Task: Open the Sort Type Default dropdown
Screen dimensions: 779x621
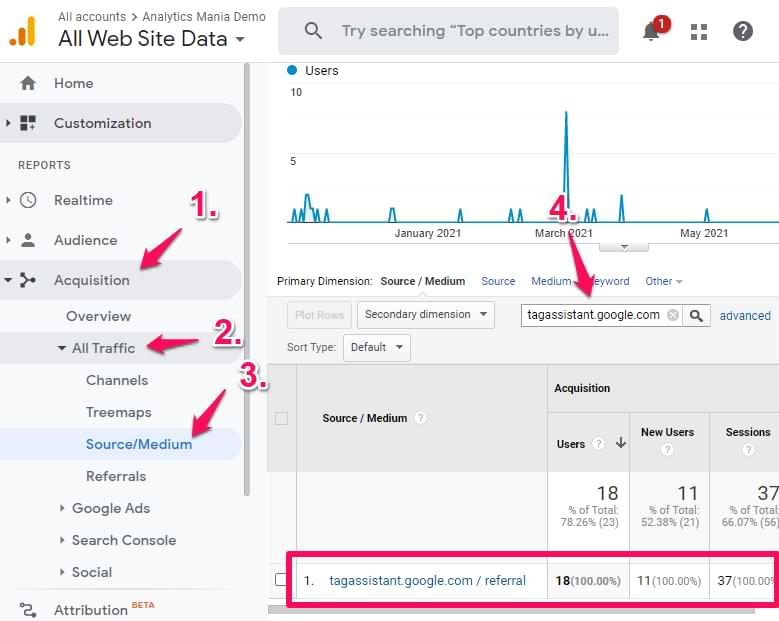Action: [x=376, y=347]
